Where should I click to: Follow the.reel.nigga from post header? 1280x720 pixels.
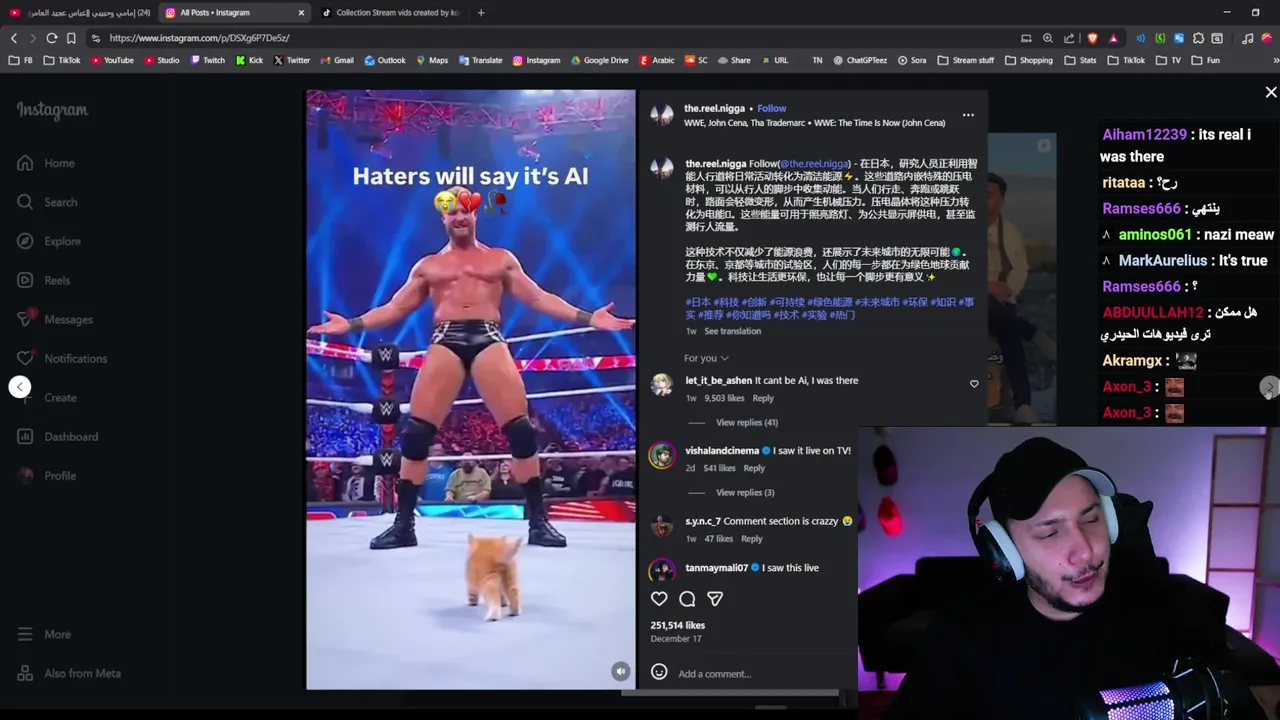pyautogui.click(x=771, y=108)
